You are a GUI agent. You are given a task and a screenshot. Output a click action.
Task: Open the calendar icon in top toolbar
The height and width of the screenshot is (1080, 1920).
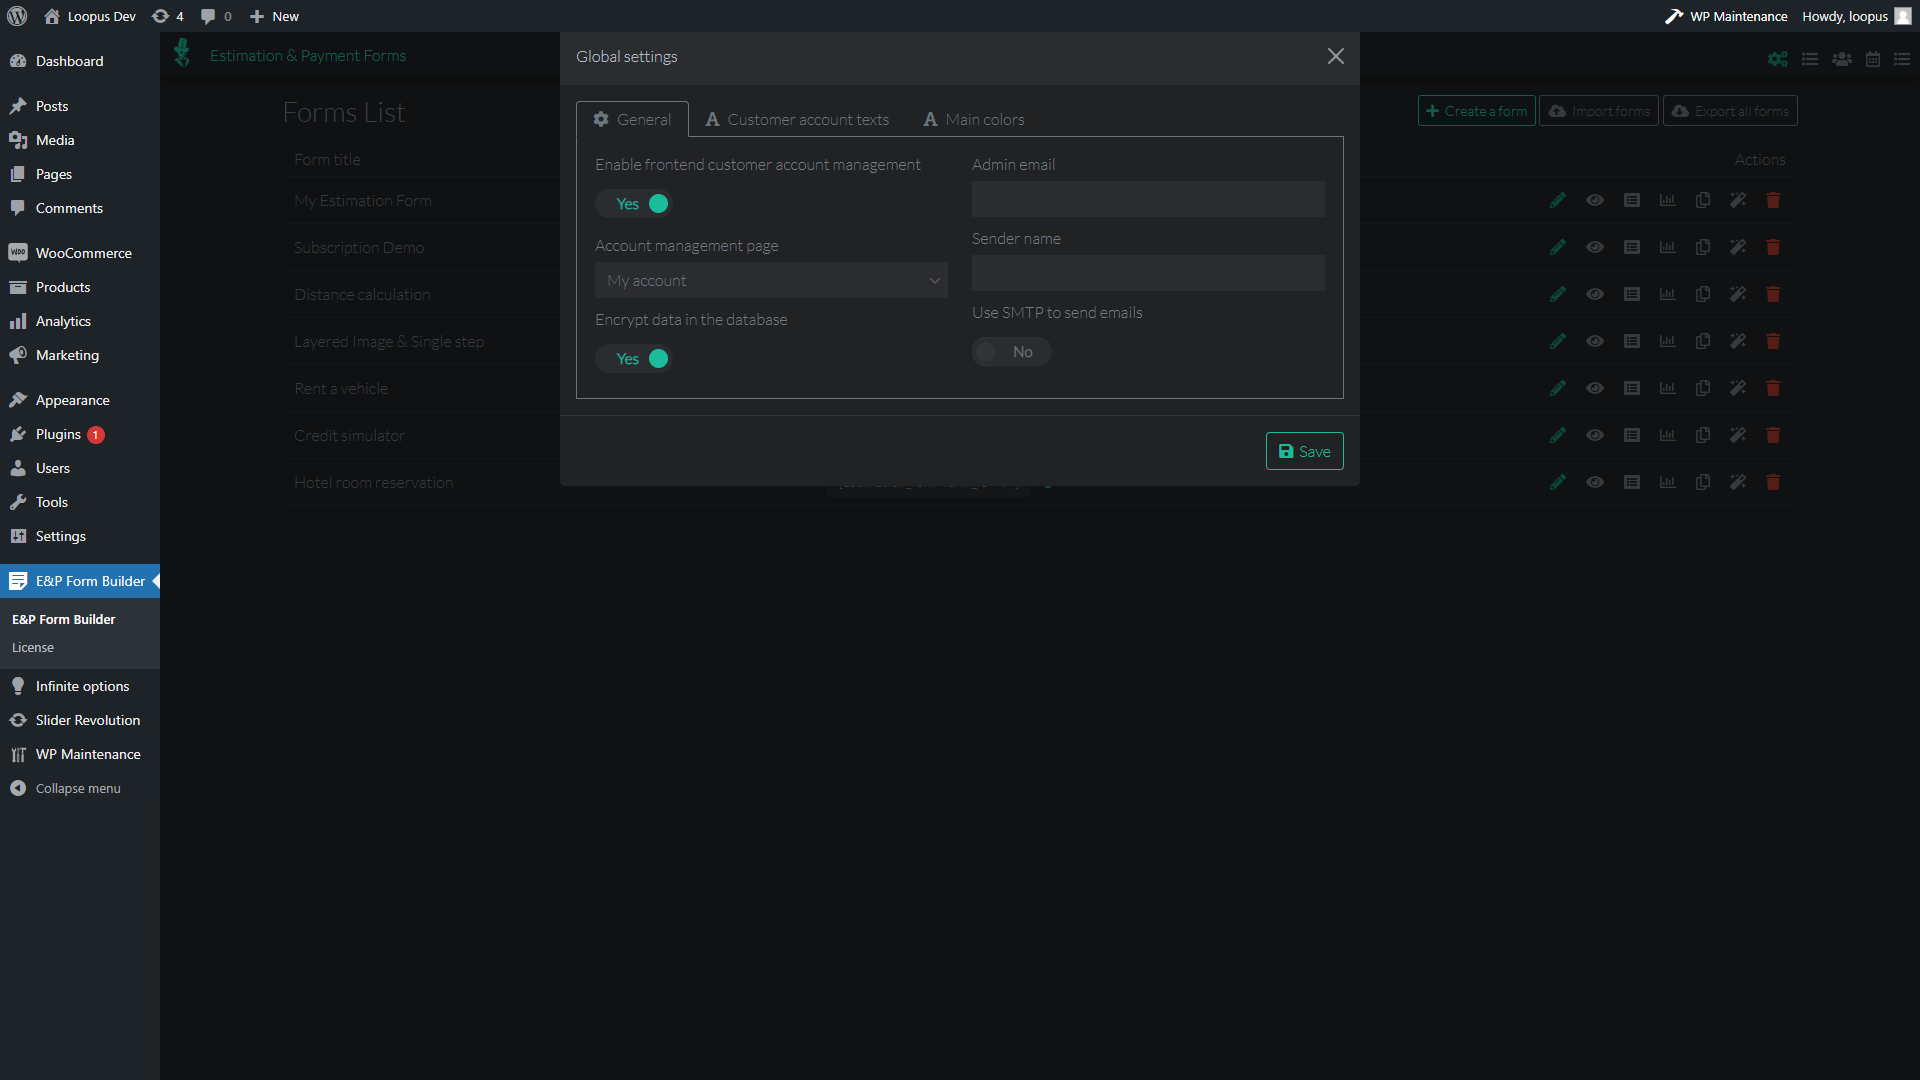point(1873,59)
